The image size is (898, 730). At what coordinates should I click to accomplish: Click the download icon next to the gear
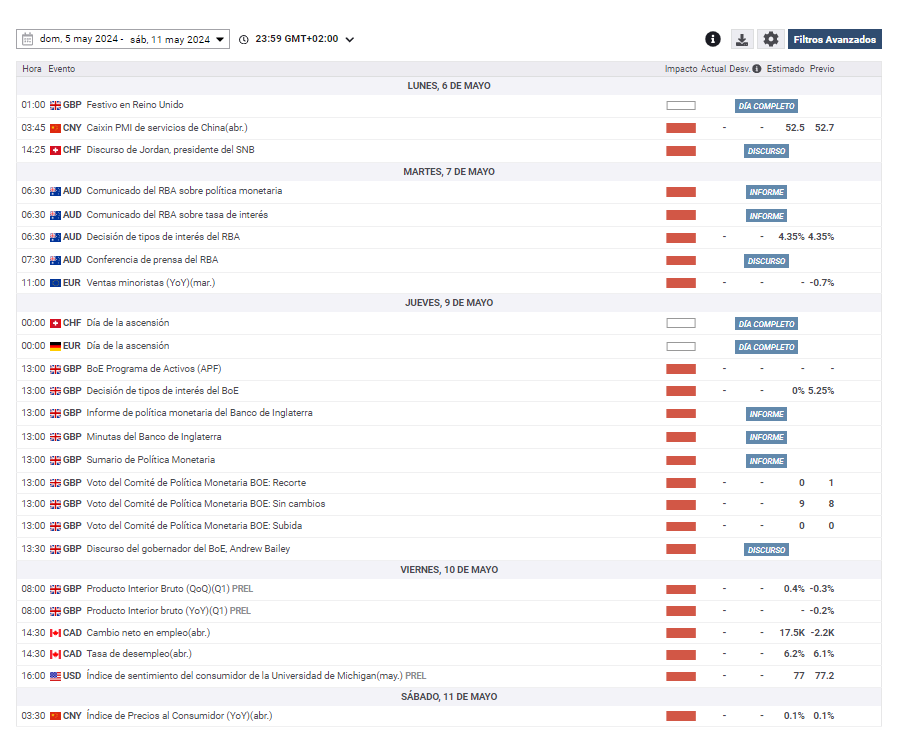tap(742, 39)
